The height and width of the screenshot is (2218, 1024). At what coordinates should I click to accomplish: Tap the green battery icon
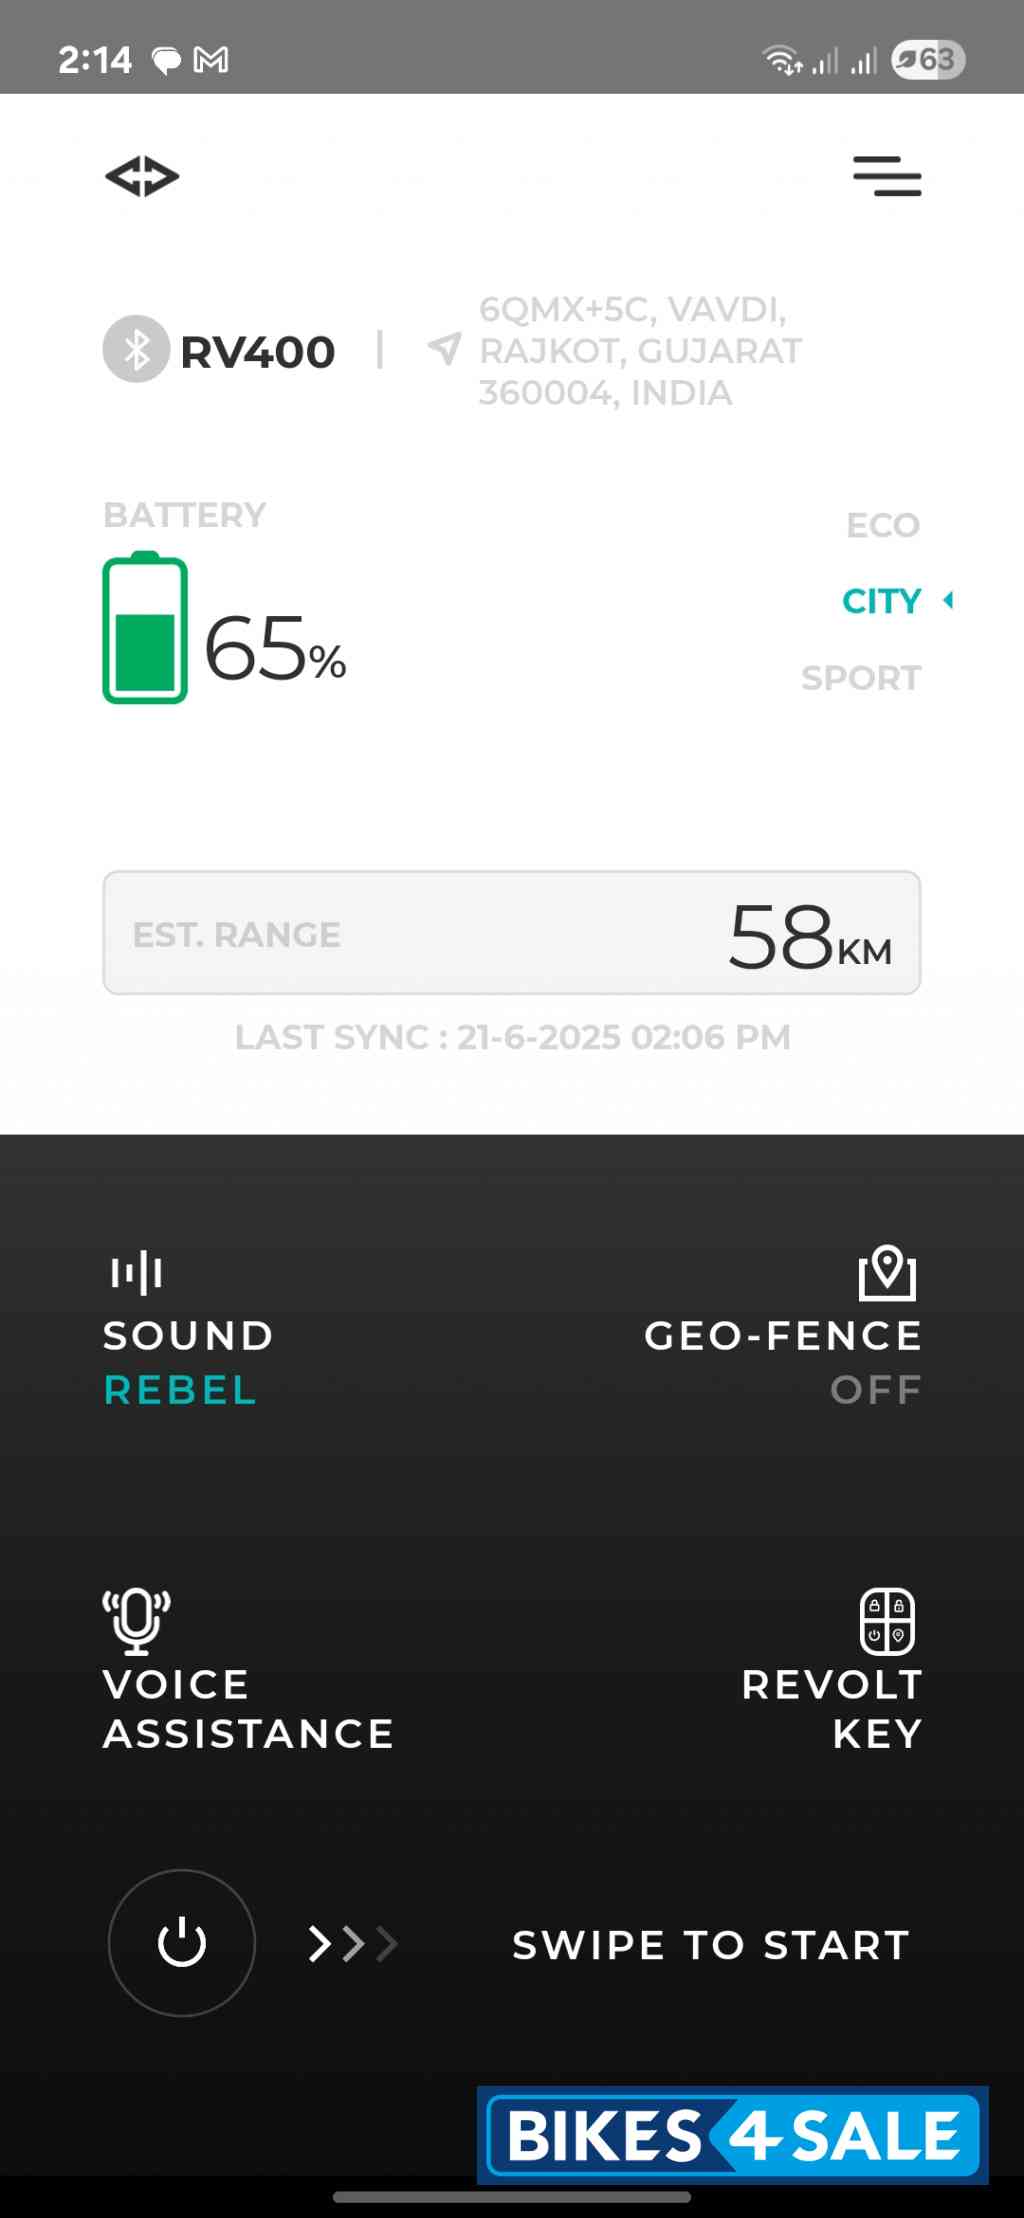pos(145,628)
